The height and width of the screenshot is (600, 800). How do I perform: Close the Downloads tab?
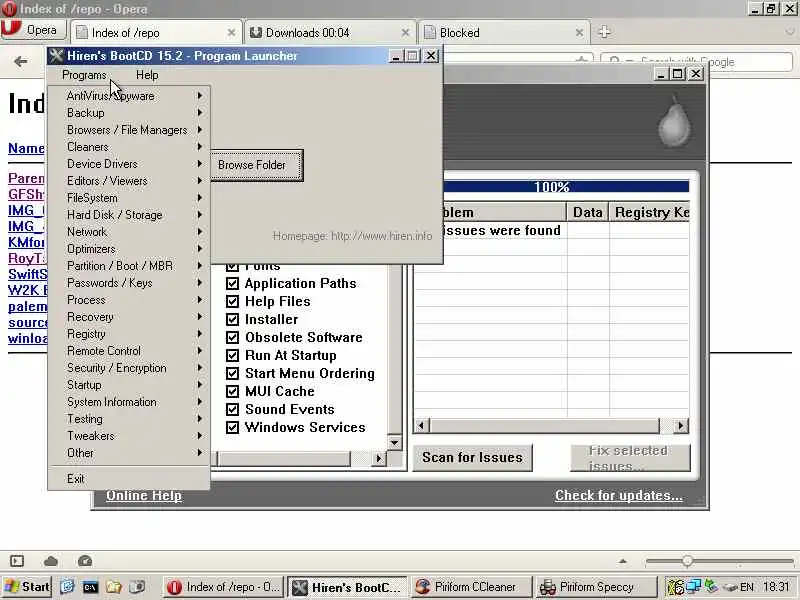405,33
